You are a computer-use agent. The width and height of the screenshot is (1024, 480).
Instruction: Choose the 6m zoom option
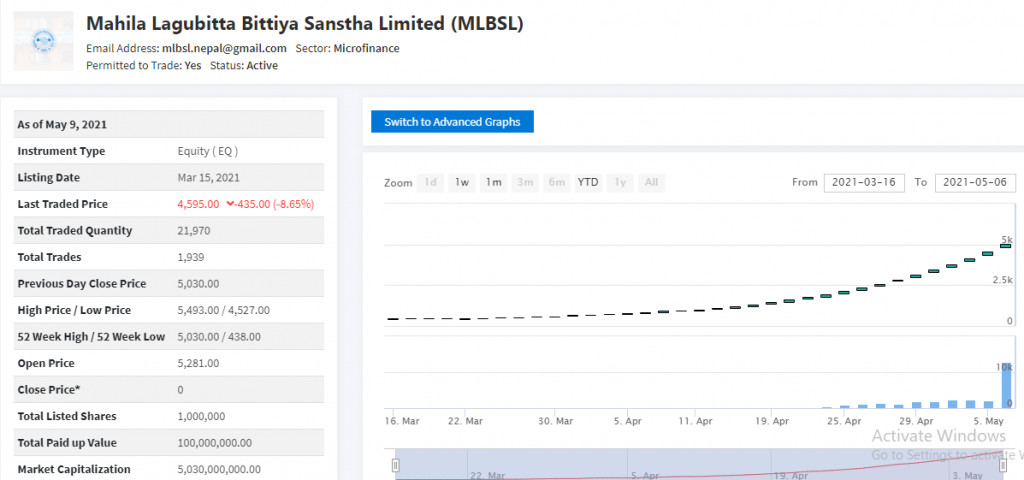557,182
